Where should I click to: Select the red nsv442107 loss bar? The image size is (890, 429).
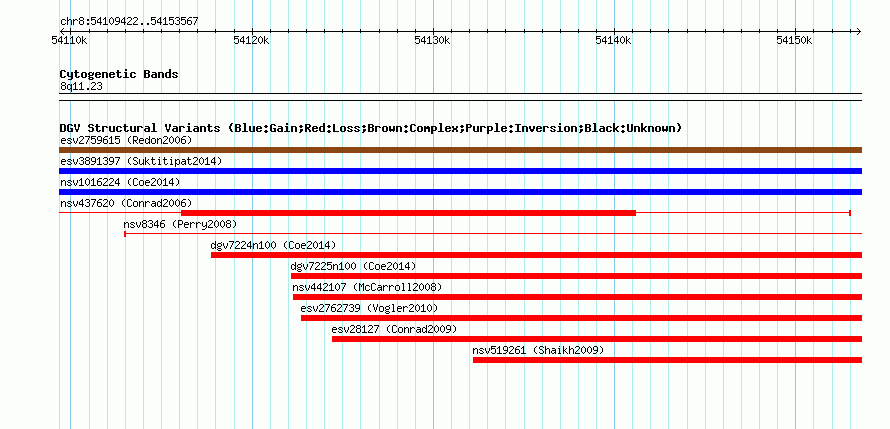[577, 297]
